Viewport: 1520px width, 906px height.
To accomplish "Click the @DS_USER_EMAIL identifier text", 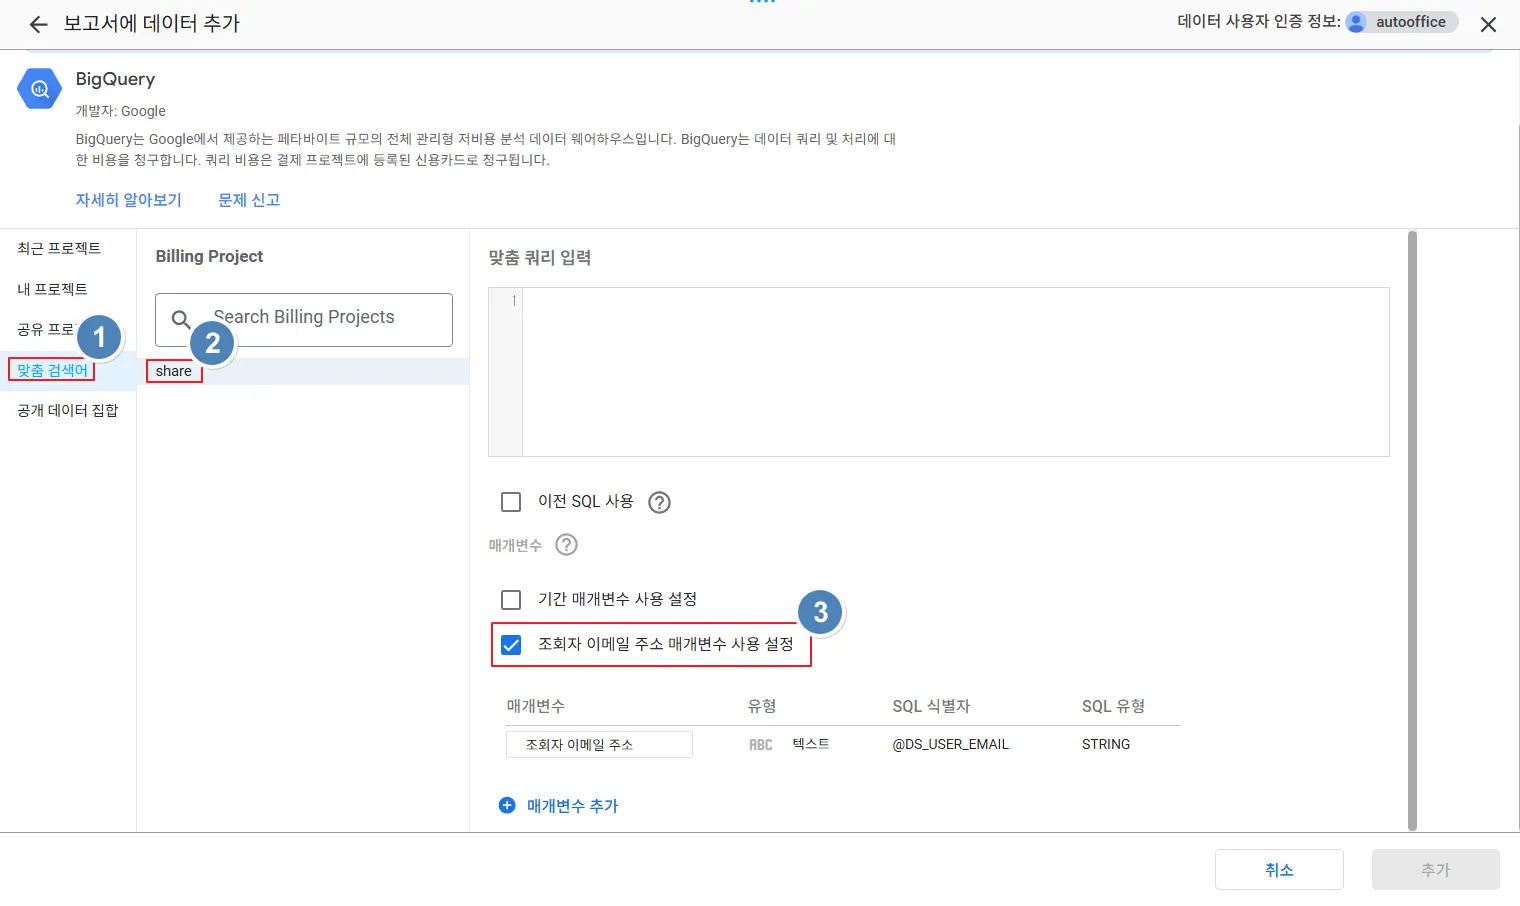I will coord(951,744).
